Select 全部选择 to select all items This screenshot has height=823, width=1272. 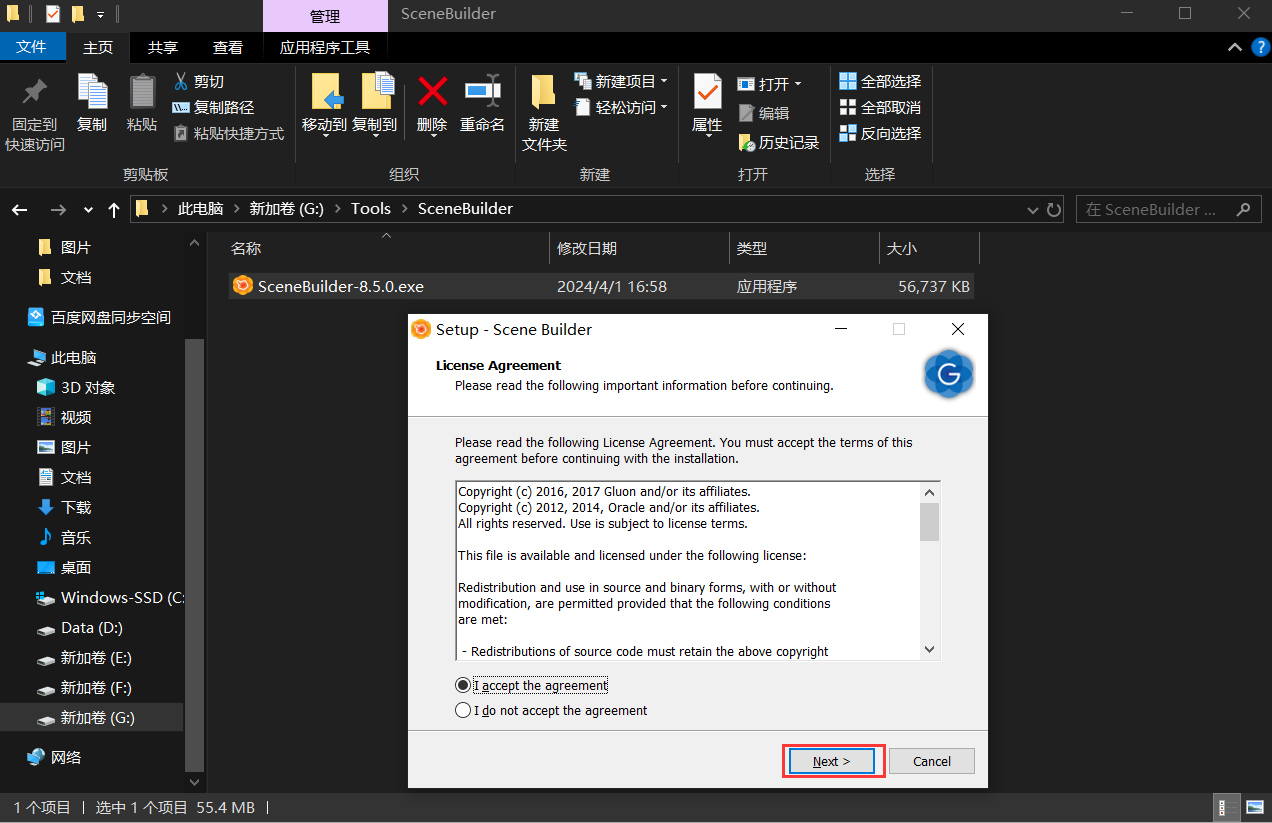click(879, 81)
